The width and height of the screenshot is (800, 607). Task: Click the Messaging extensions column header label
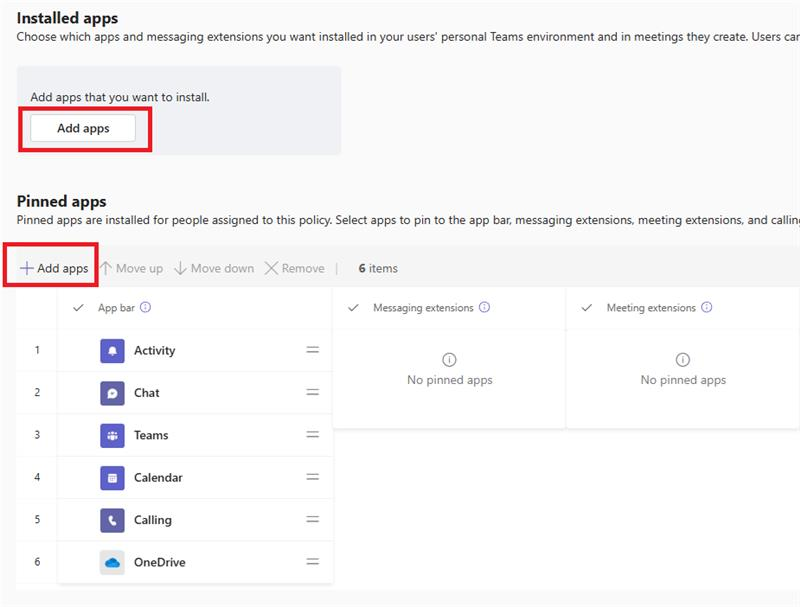(x=423, y=308)
